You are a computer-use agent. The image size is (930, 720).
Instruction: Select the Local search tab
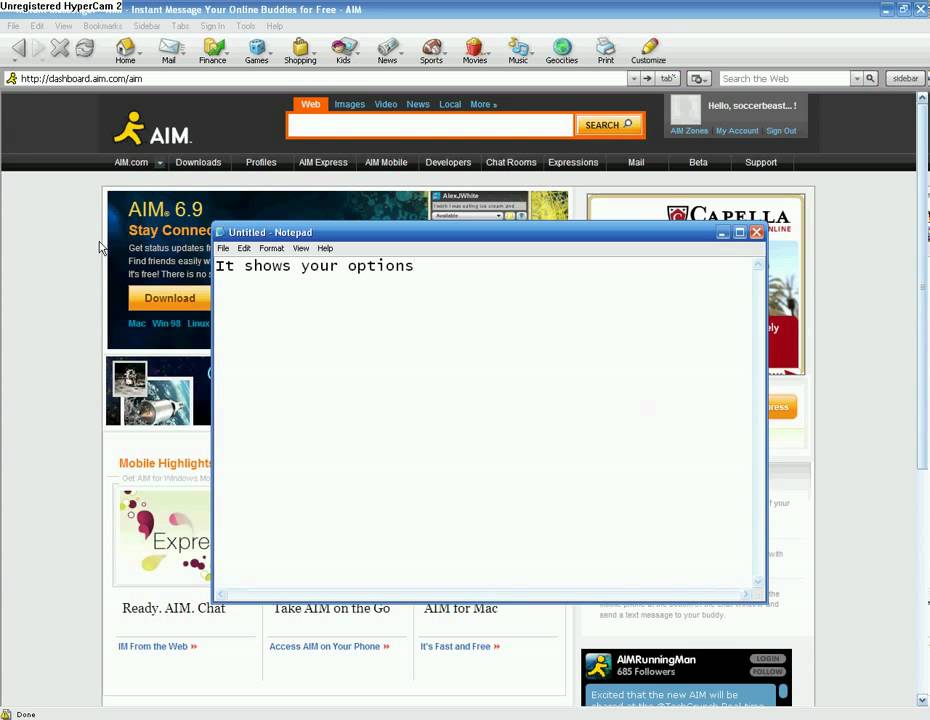[450, 104]
